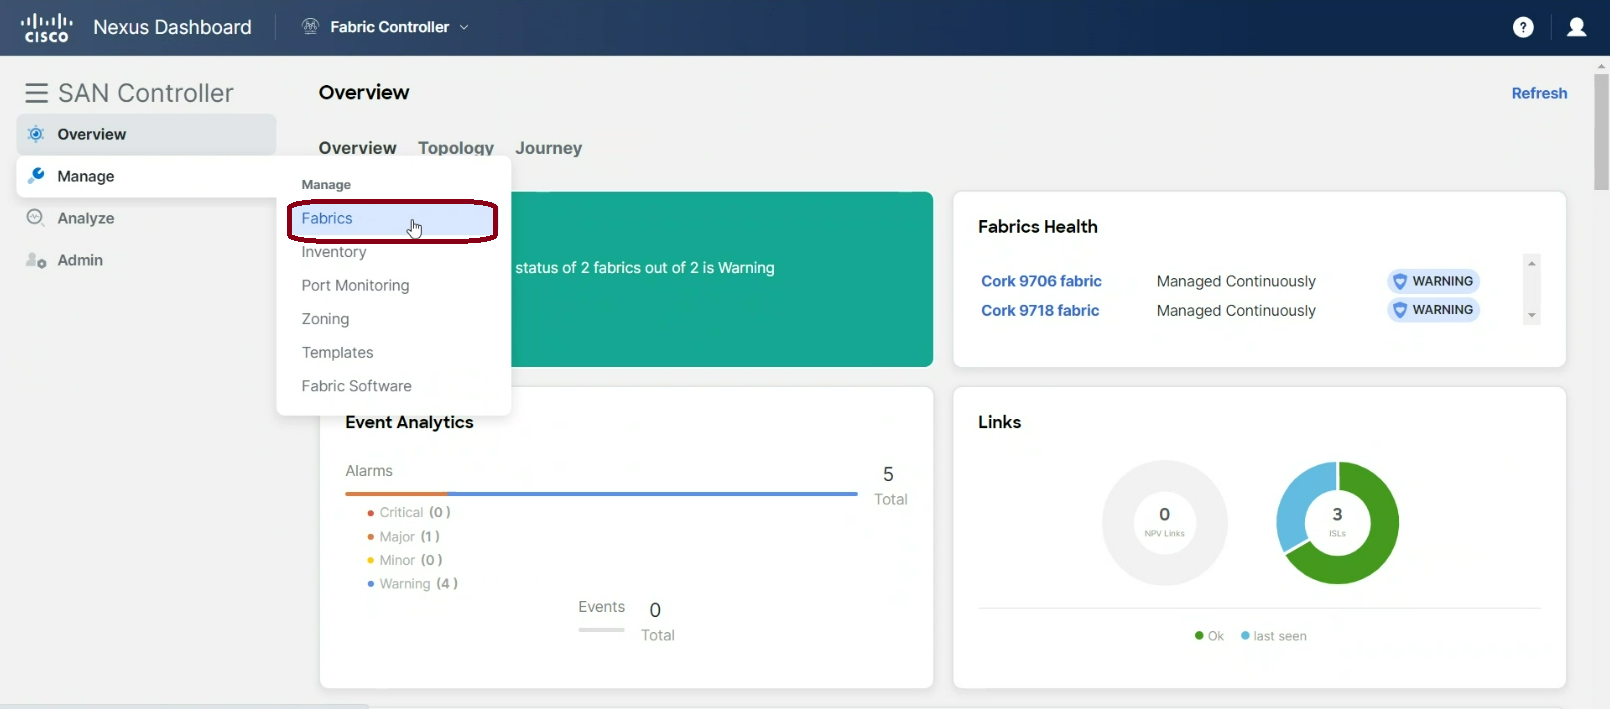This screenshot has width=1610, height=709.
Task: Switch to the Journey tab
Action: (548, 148)
